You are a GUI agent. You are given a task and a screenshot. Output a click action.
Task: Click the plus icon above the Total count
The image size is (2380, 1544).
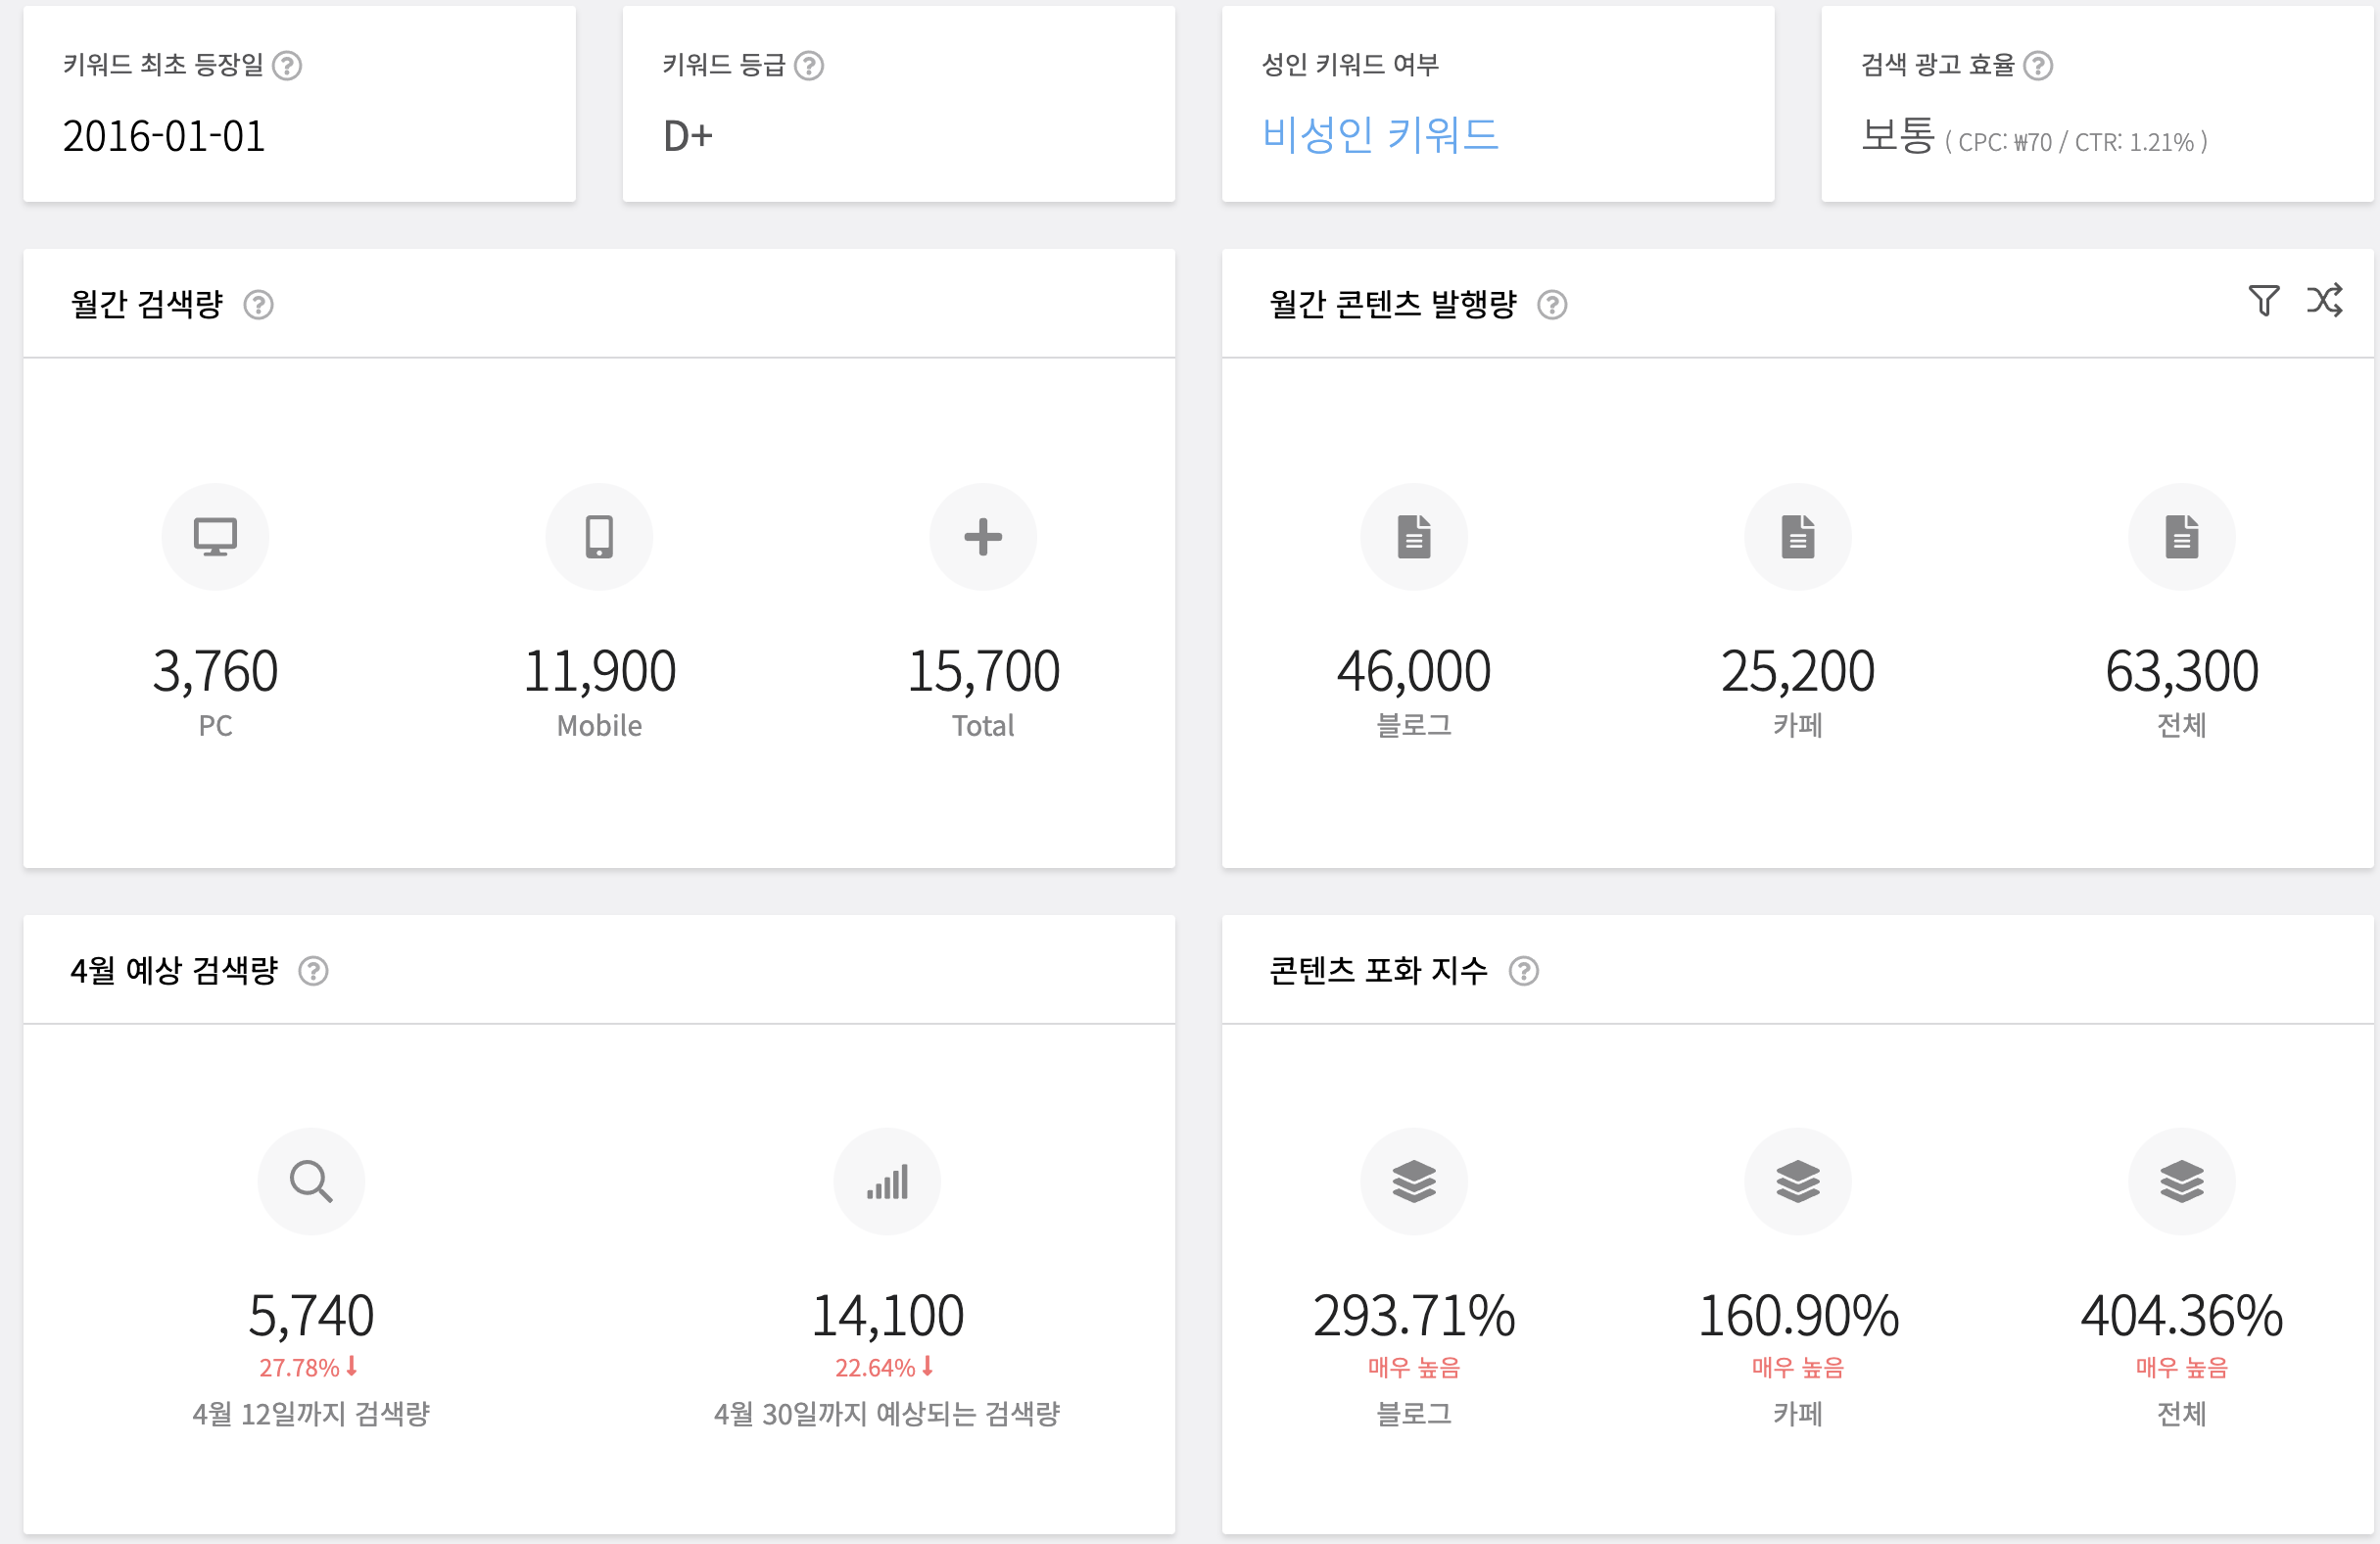pos(983,536)
